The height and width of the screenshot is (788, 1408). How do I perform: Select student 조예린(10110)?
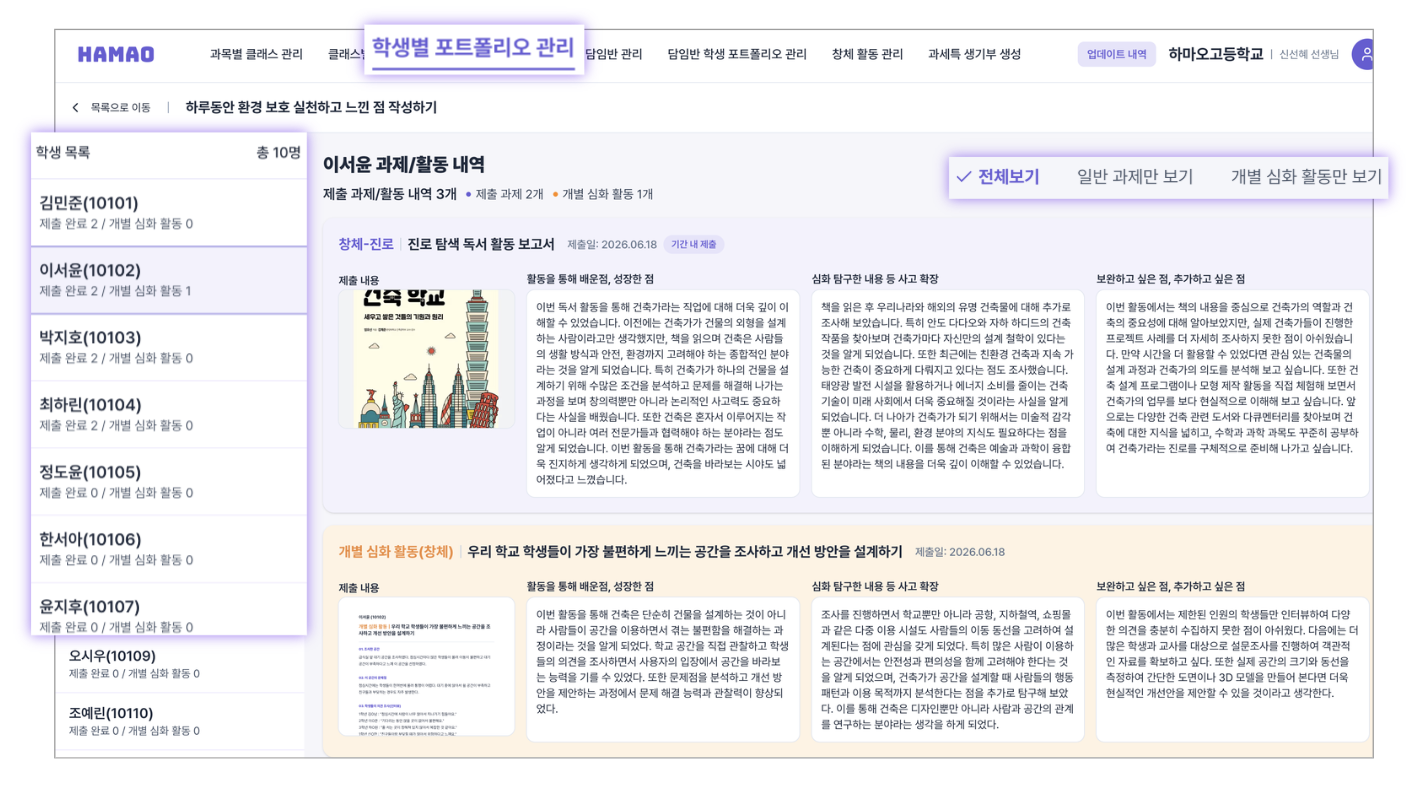point(180,721)
